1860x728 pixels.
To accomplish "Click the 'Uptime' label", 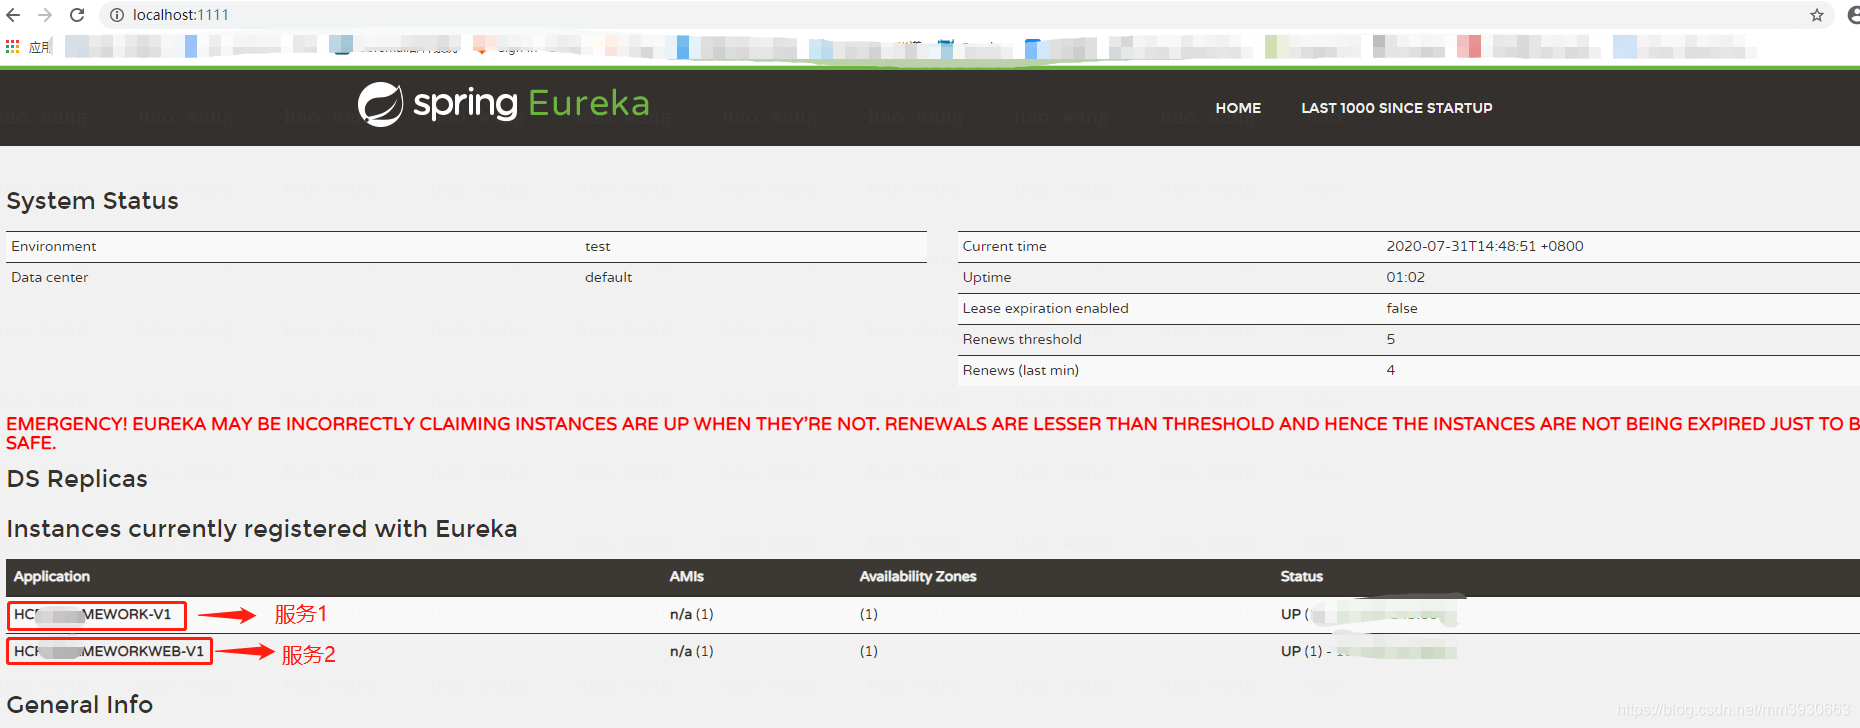I will click(987, 277).
